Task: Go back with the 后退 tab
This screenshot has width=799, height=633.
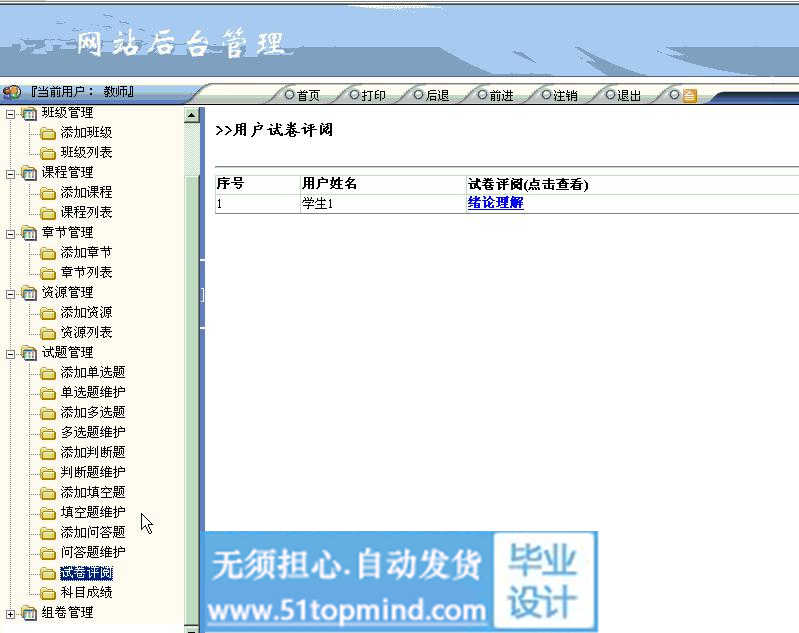Action: tap(432, 95)
